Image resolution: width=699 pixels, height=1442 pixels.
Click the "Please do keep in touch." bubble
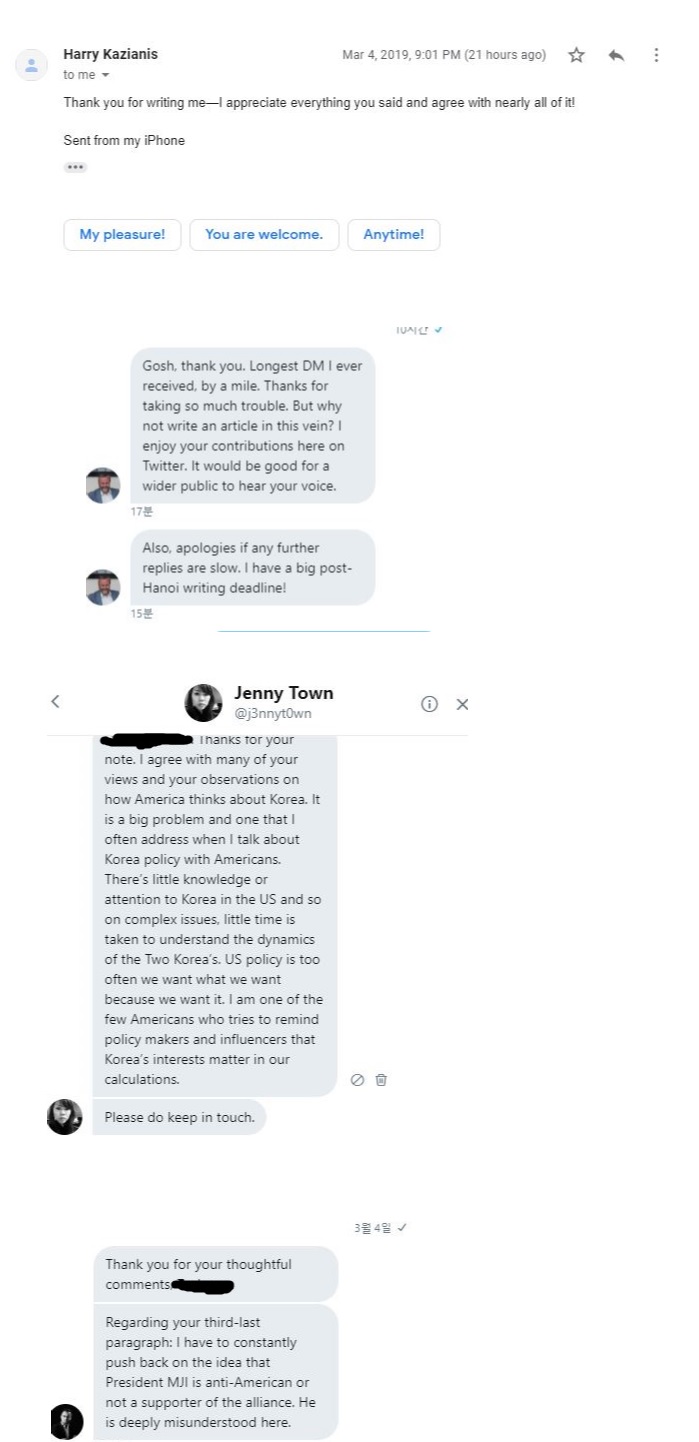click(x=179, y=1117)
